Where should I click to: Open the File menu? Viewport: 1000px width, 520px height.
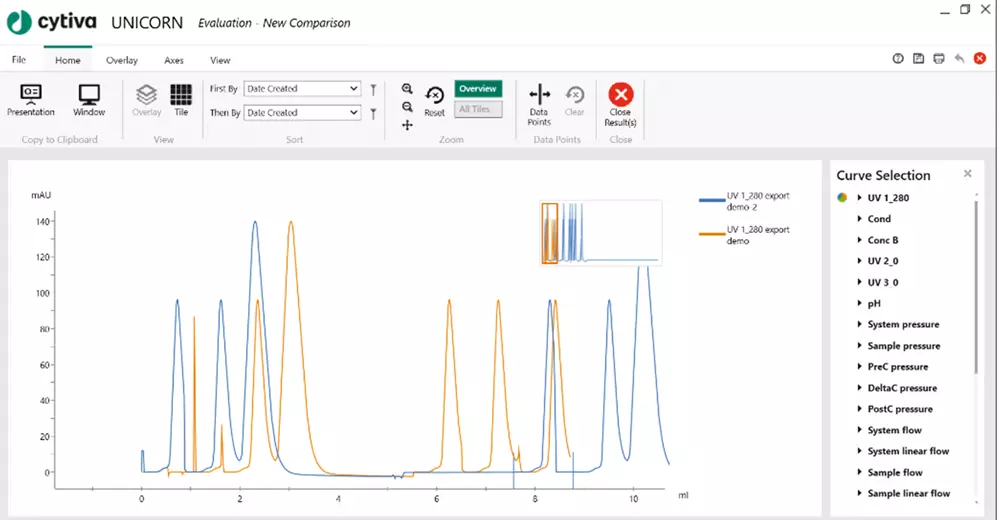(19, 60)
